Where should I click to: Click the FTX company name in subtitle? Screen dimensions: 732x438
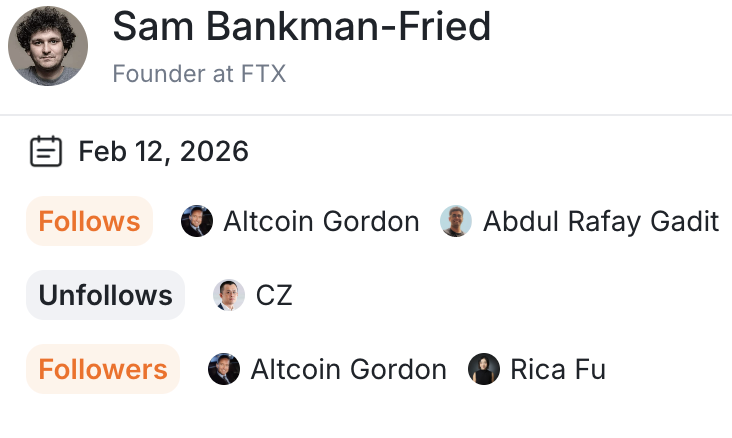(x=262, y=74)
